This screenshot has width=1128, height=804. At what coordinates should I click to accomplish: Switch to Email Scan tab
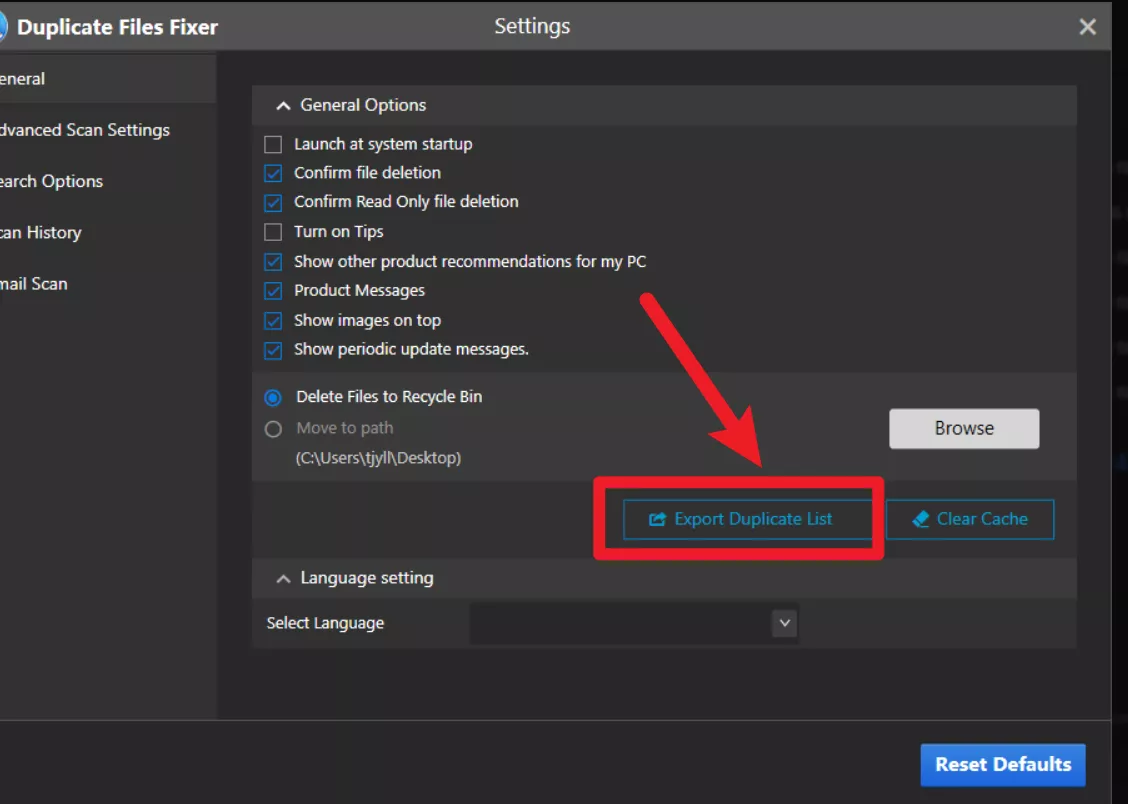pyautogui.click(x=108, y=283)
